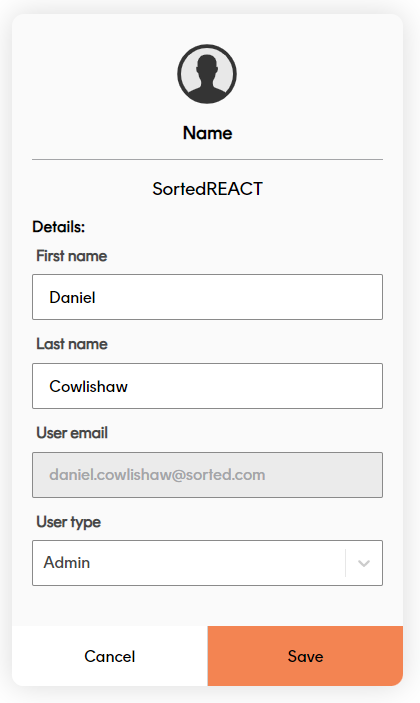Click the user avatar silhouette icon
The height and width of the screenshot is (703, 420).
[207, 74]
